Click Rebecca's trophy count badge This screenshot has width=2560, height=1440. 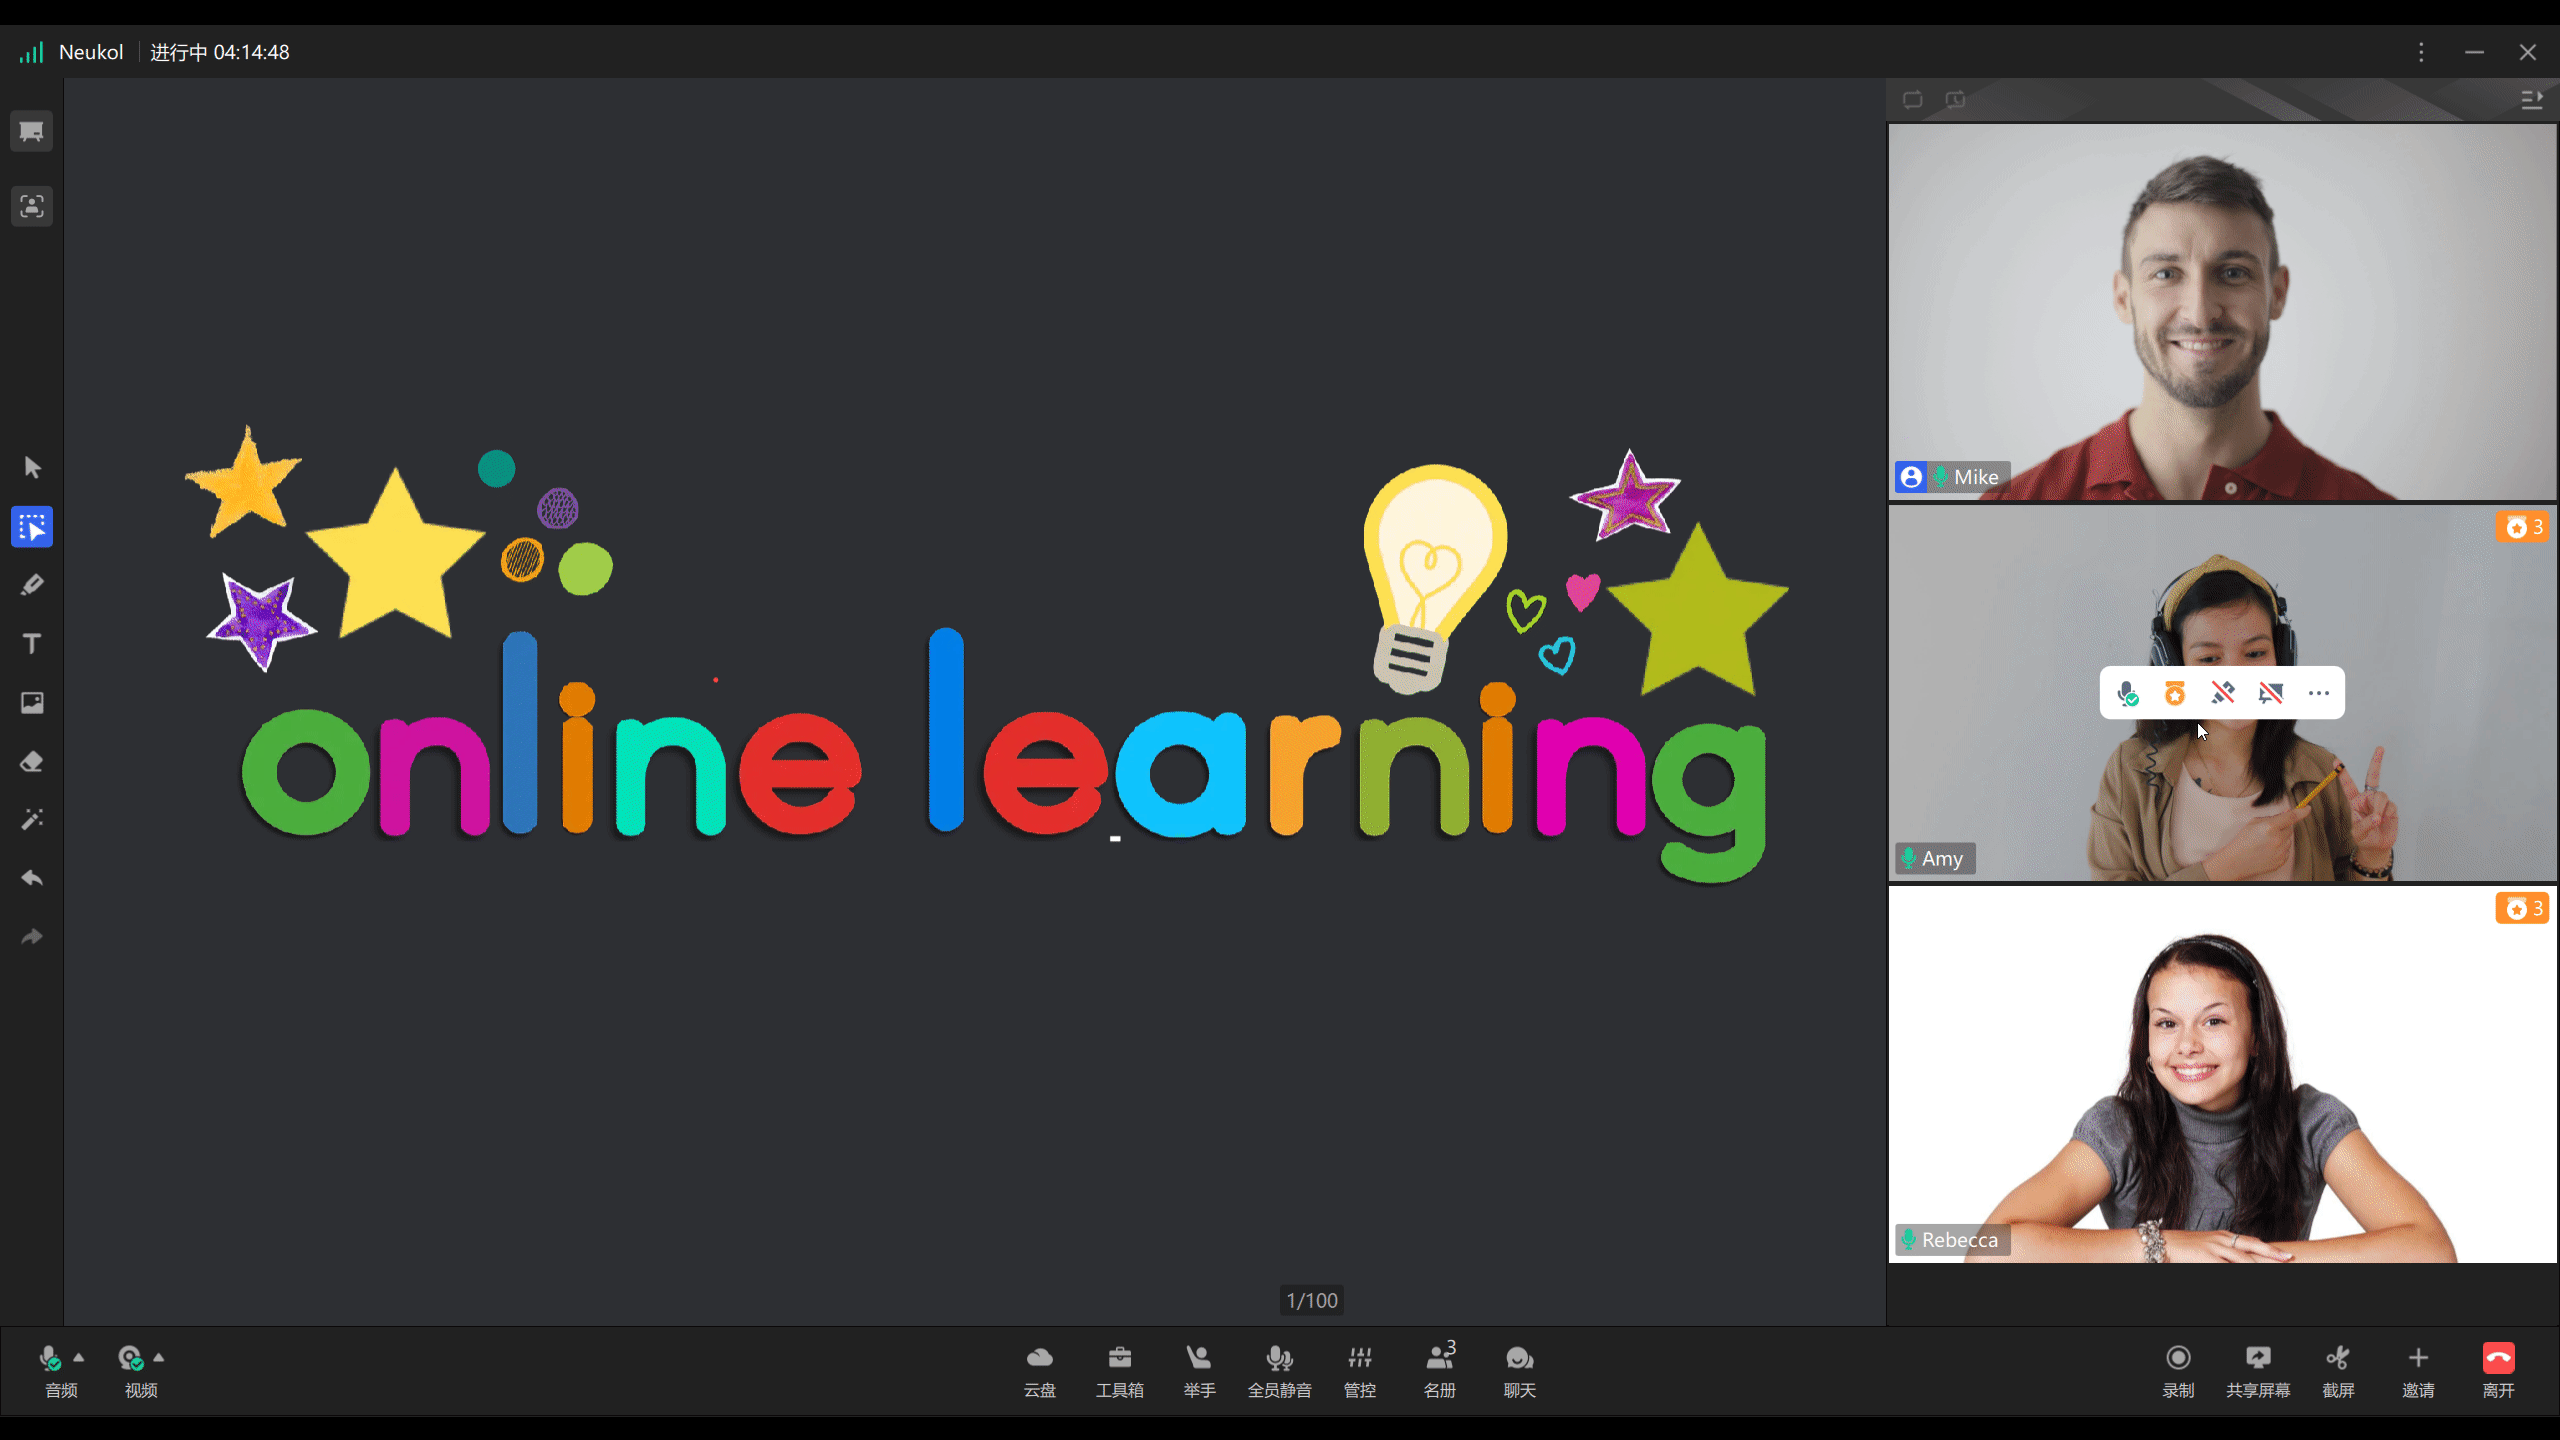pos(2522,908)
